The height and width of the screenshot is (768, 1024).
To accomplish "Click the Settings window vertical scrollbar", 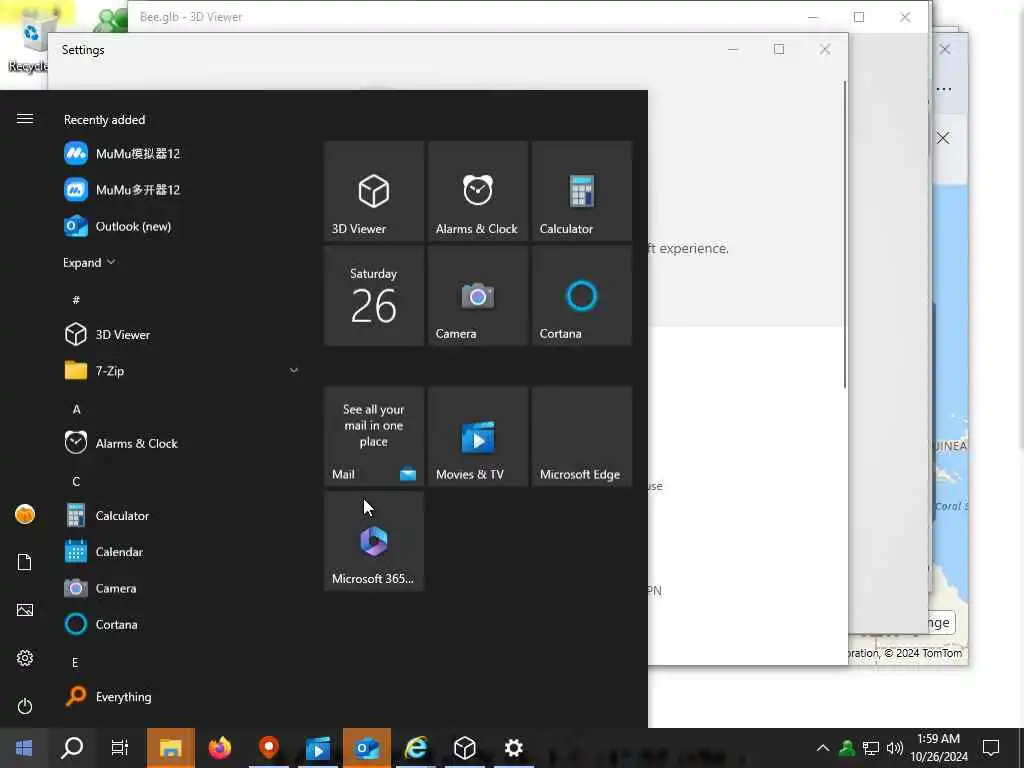I will tap(844, 235).
